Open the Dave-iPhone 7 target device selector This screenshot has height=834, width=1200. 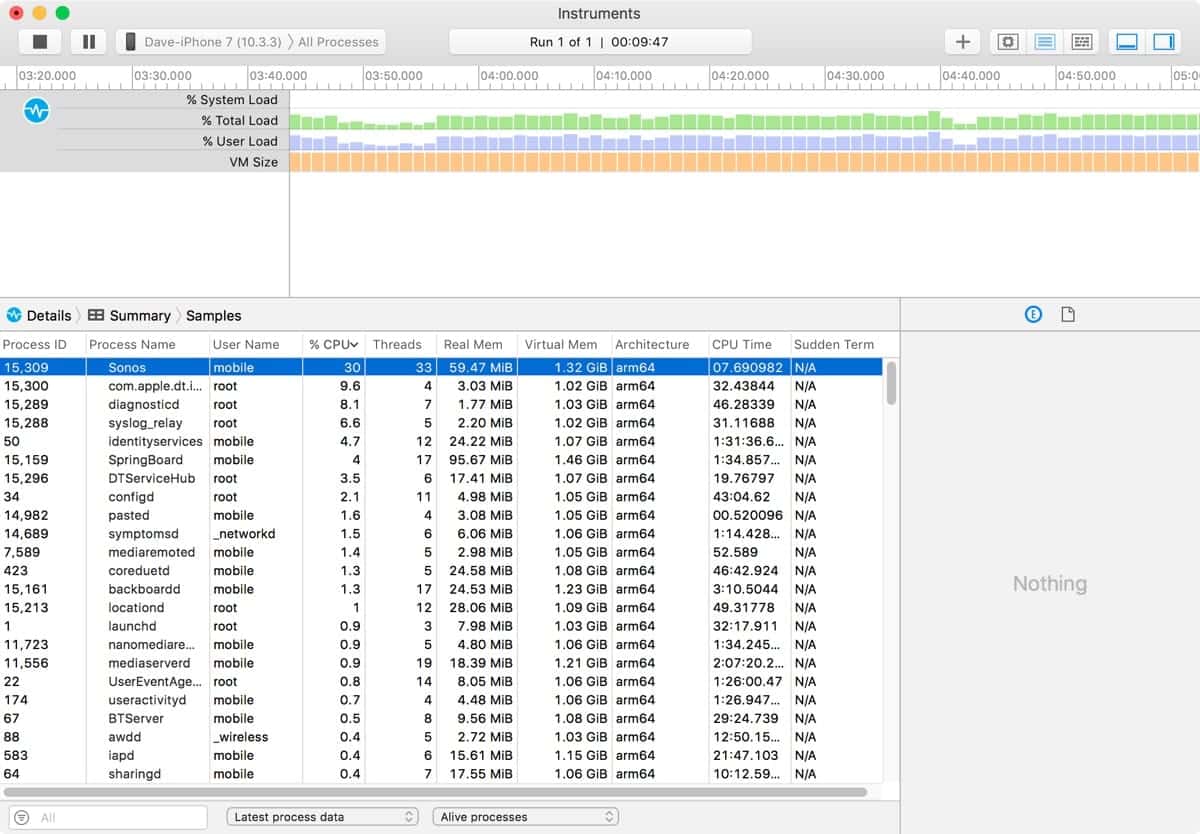coord(251,42)
